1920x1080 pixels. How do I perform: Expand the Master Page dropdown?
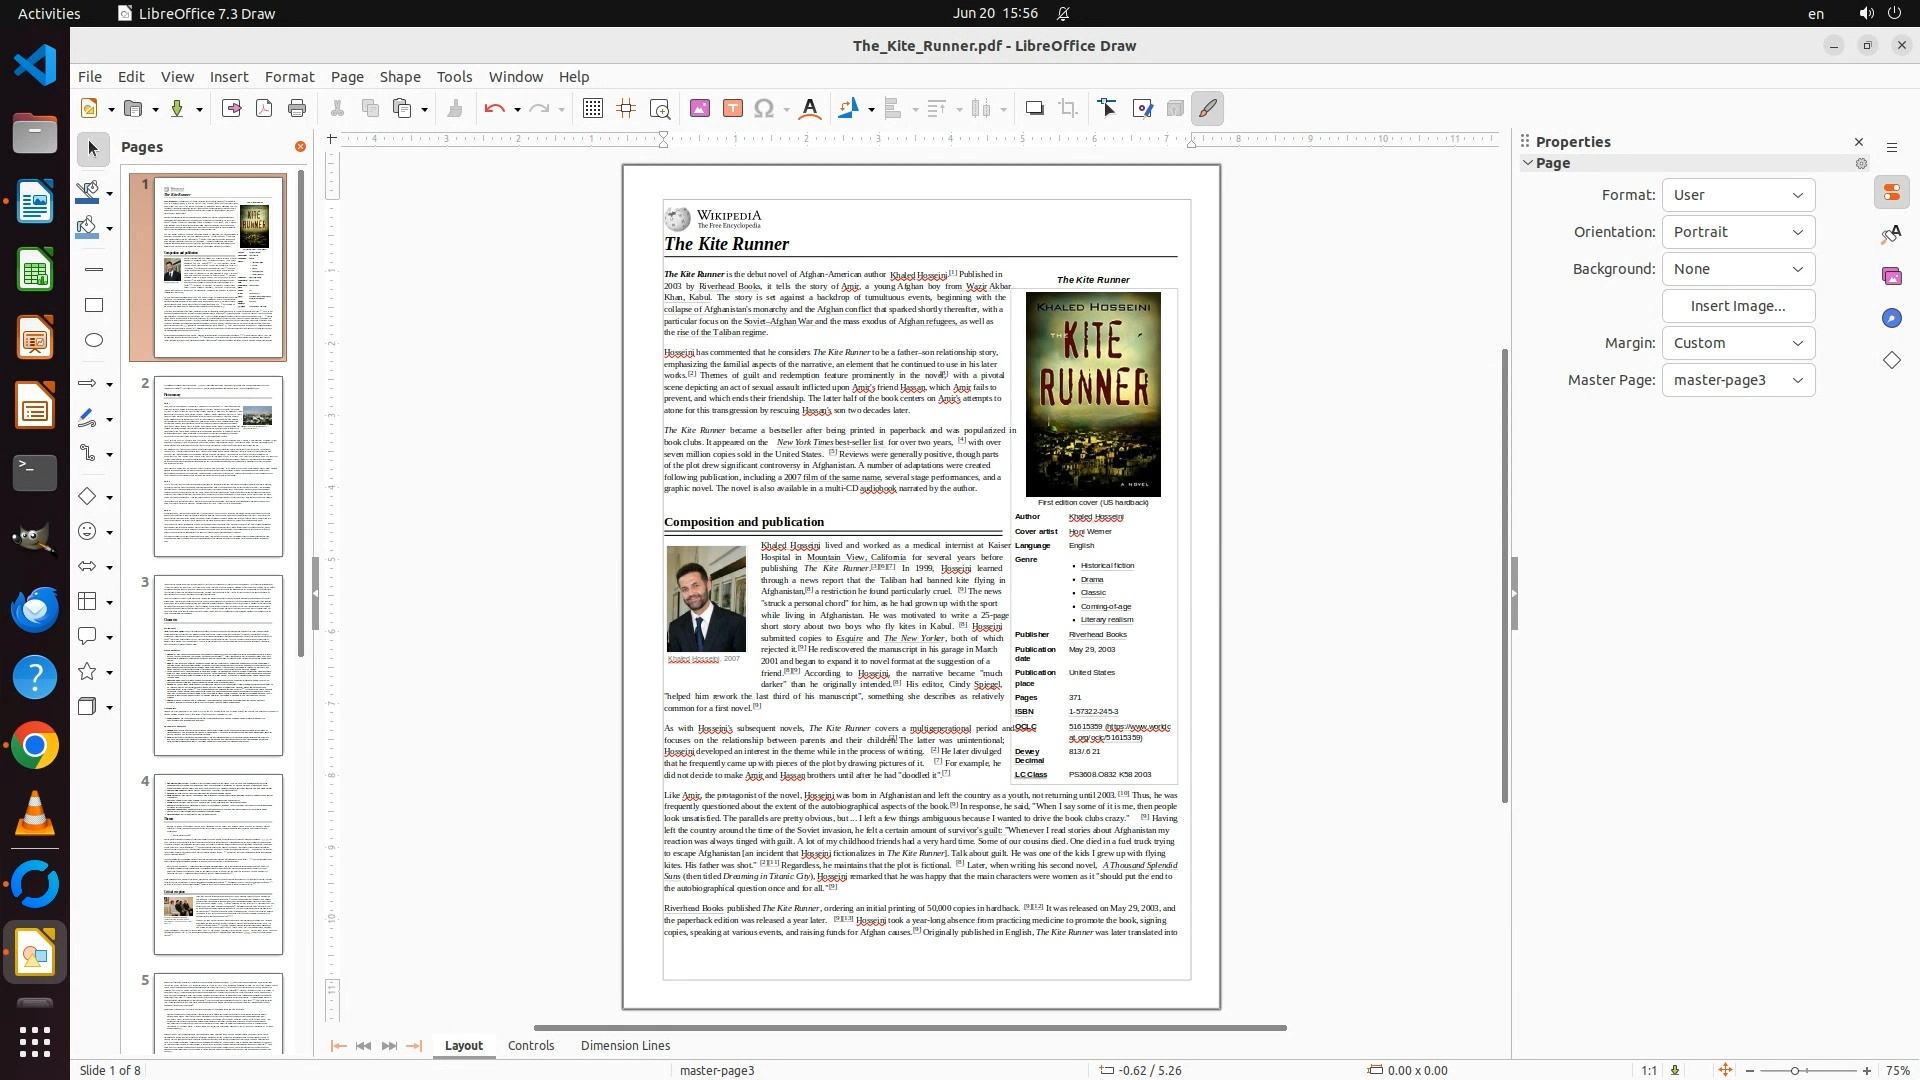tap(1738, 380)
